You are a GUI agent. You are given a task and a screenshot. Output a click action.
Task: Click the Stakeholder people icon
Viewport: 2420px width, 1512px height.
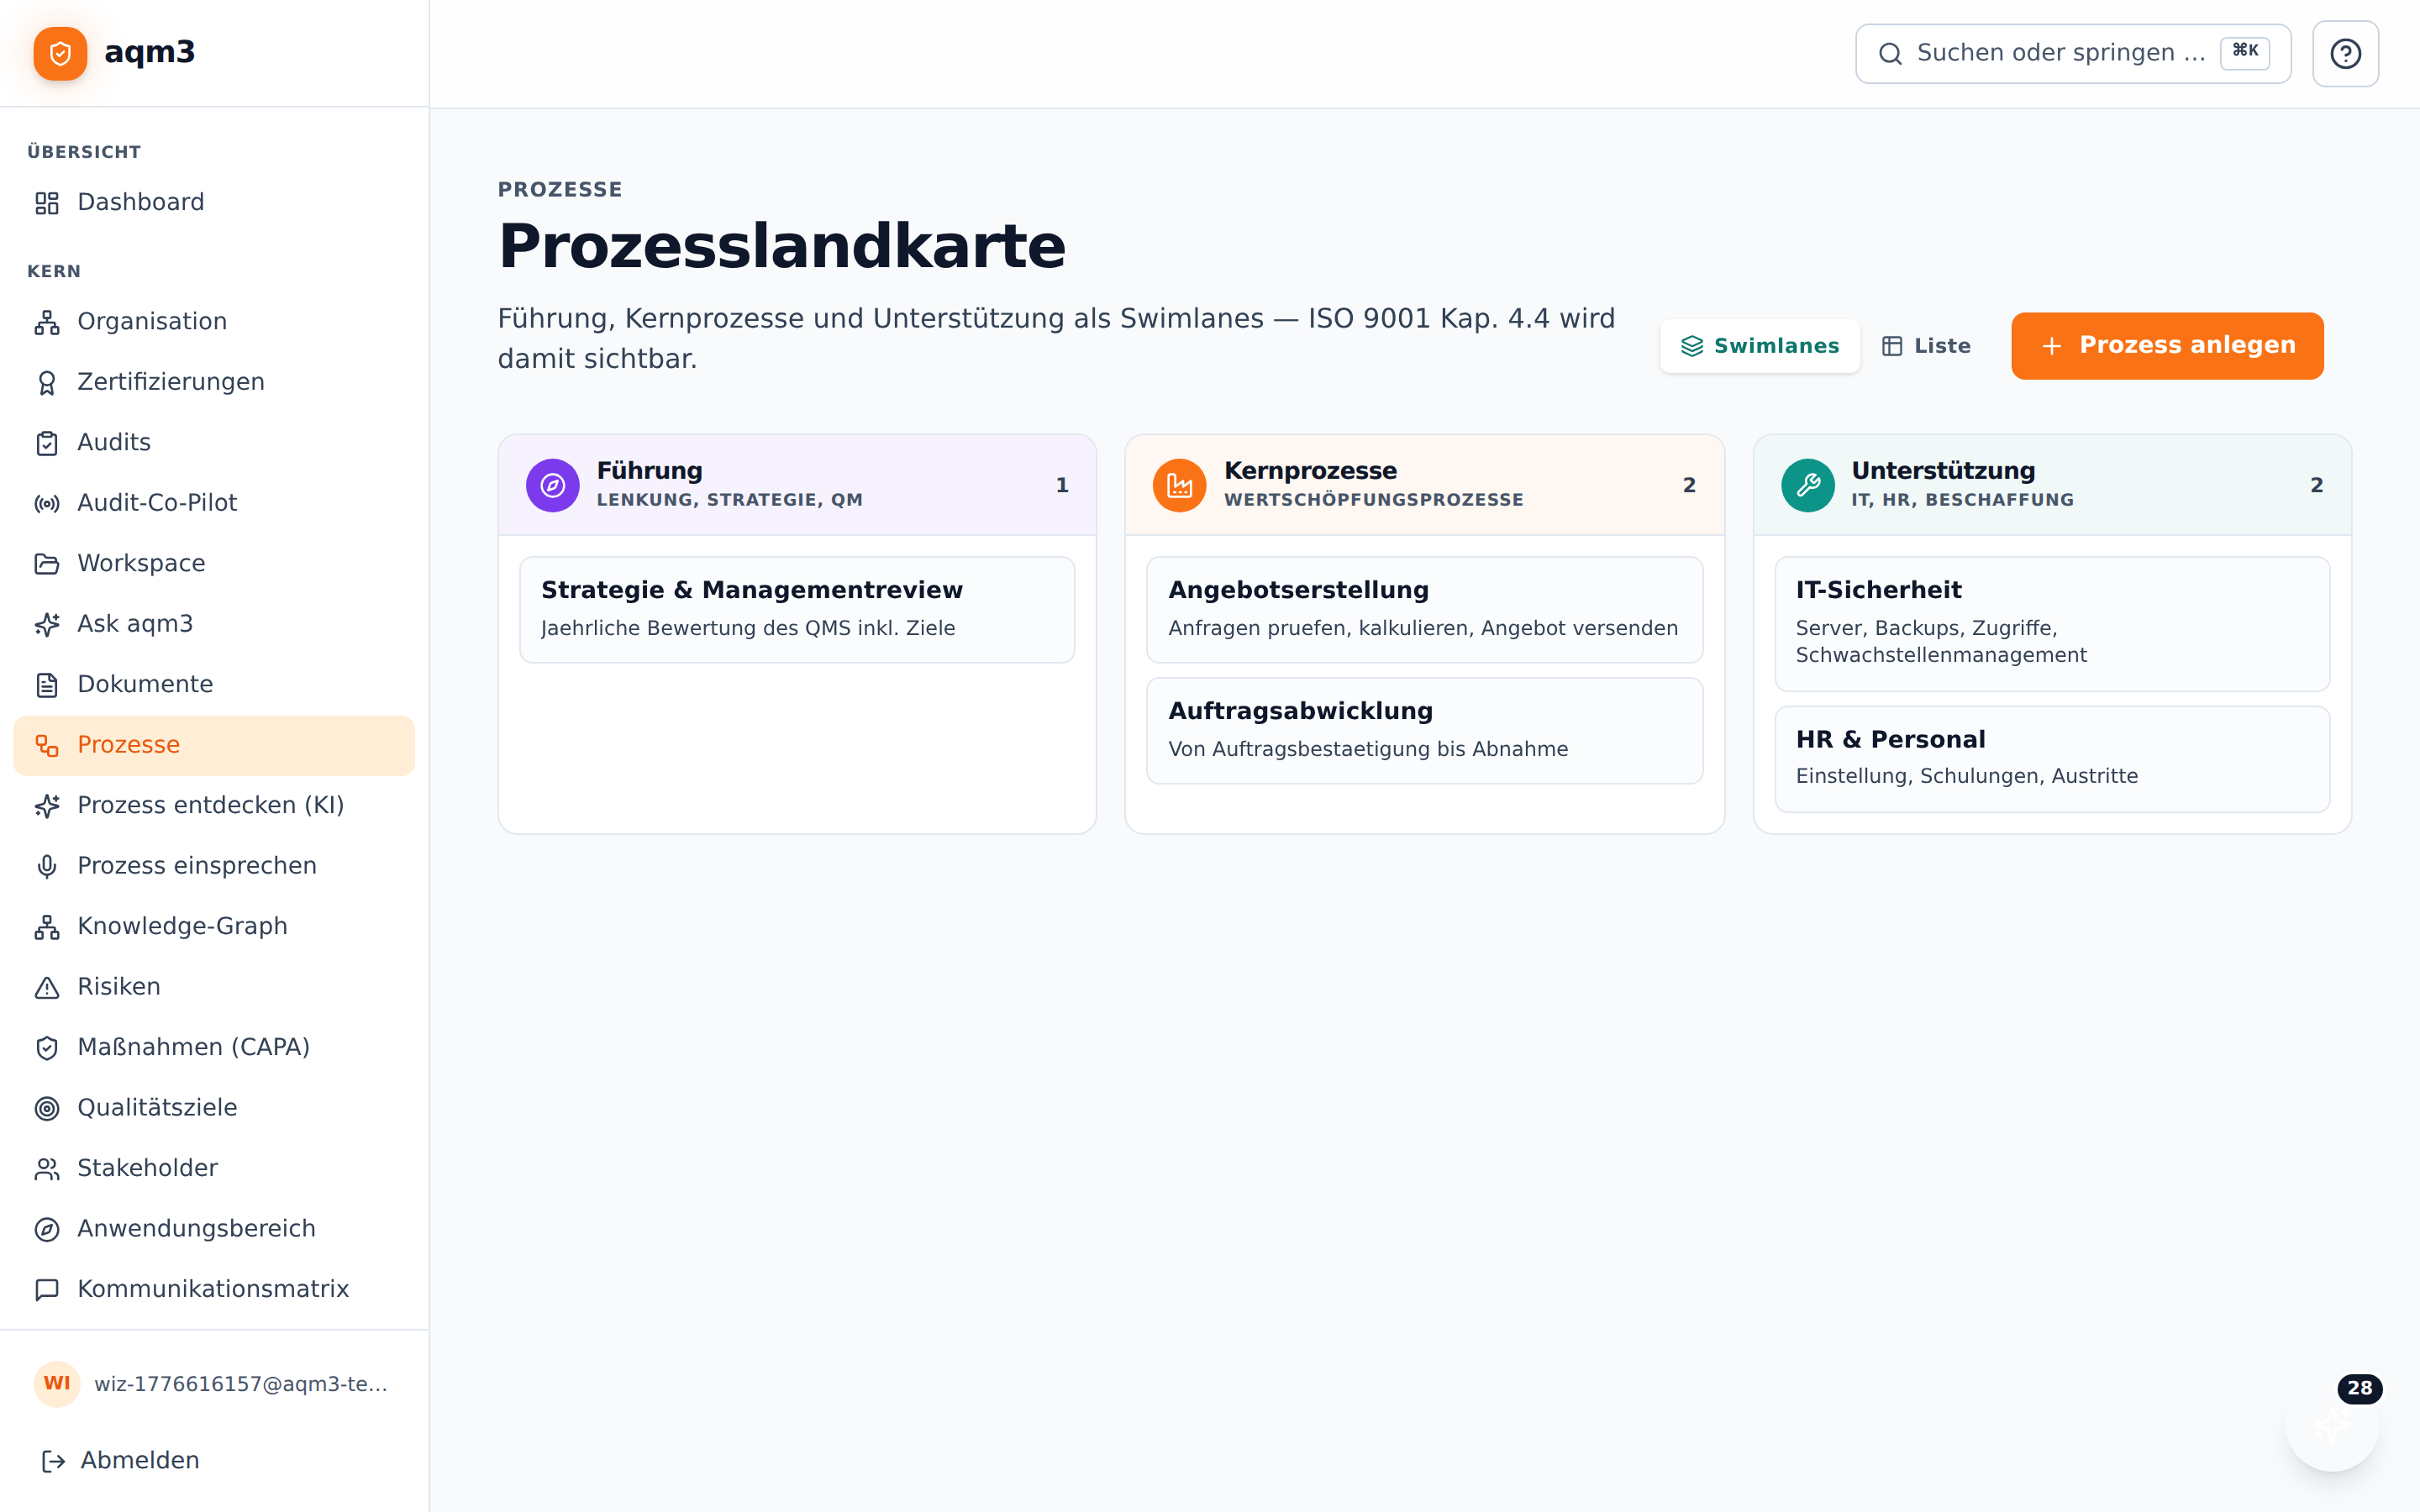click(47, 1169)
